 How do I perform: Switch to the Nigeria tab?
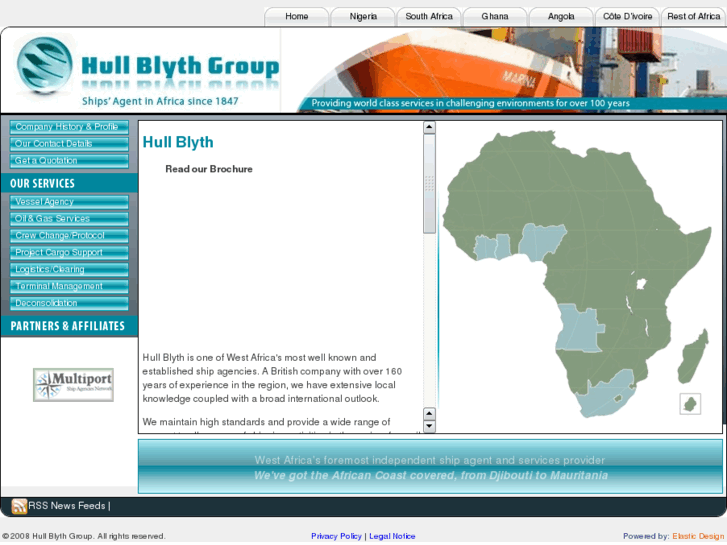pyautogui.click(x=363, y=17)
